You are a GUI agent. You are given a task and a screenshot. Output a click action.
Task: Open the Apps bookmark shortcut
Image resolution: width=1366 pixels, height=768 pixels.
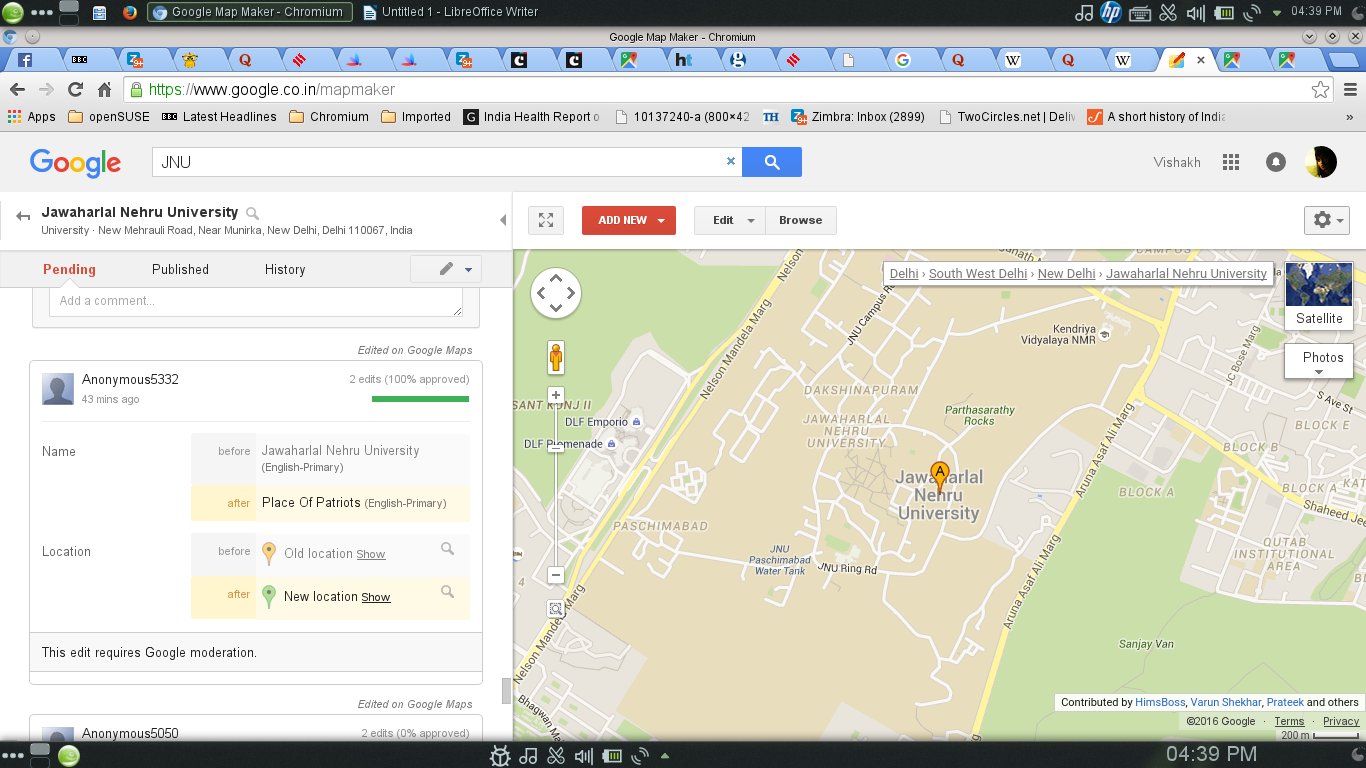tap(31, 116)
